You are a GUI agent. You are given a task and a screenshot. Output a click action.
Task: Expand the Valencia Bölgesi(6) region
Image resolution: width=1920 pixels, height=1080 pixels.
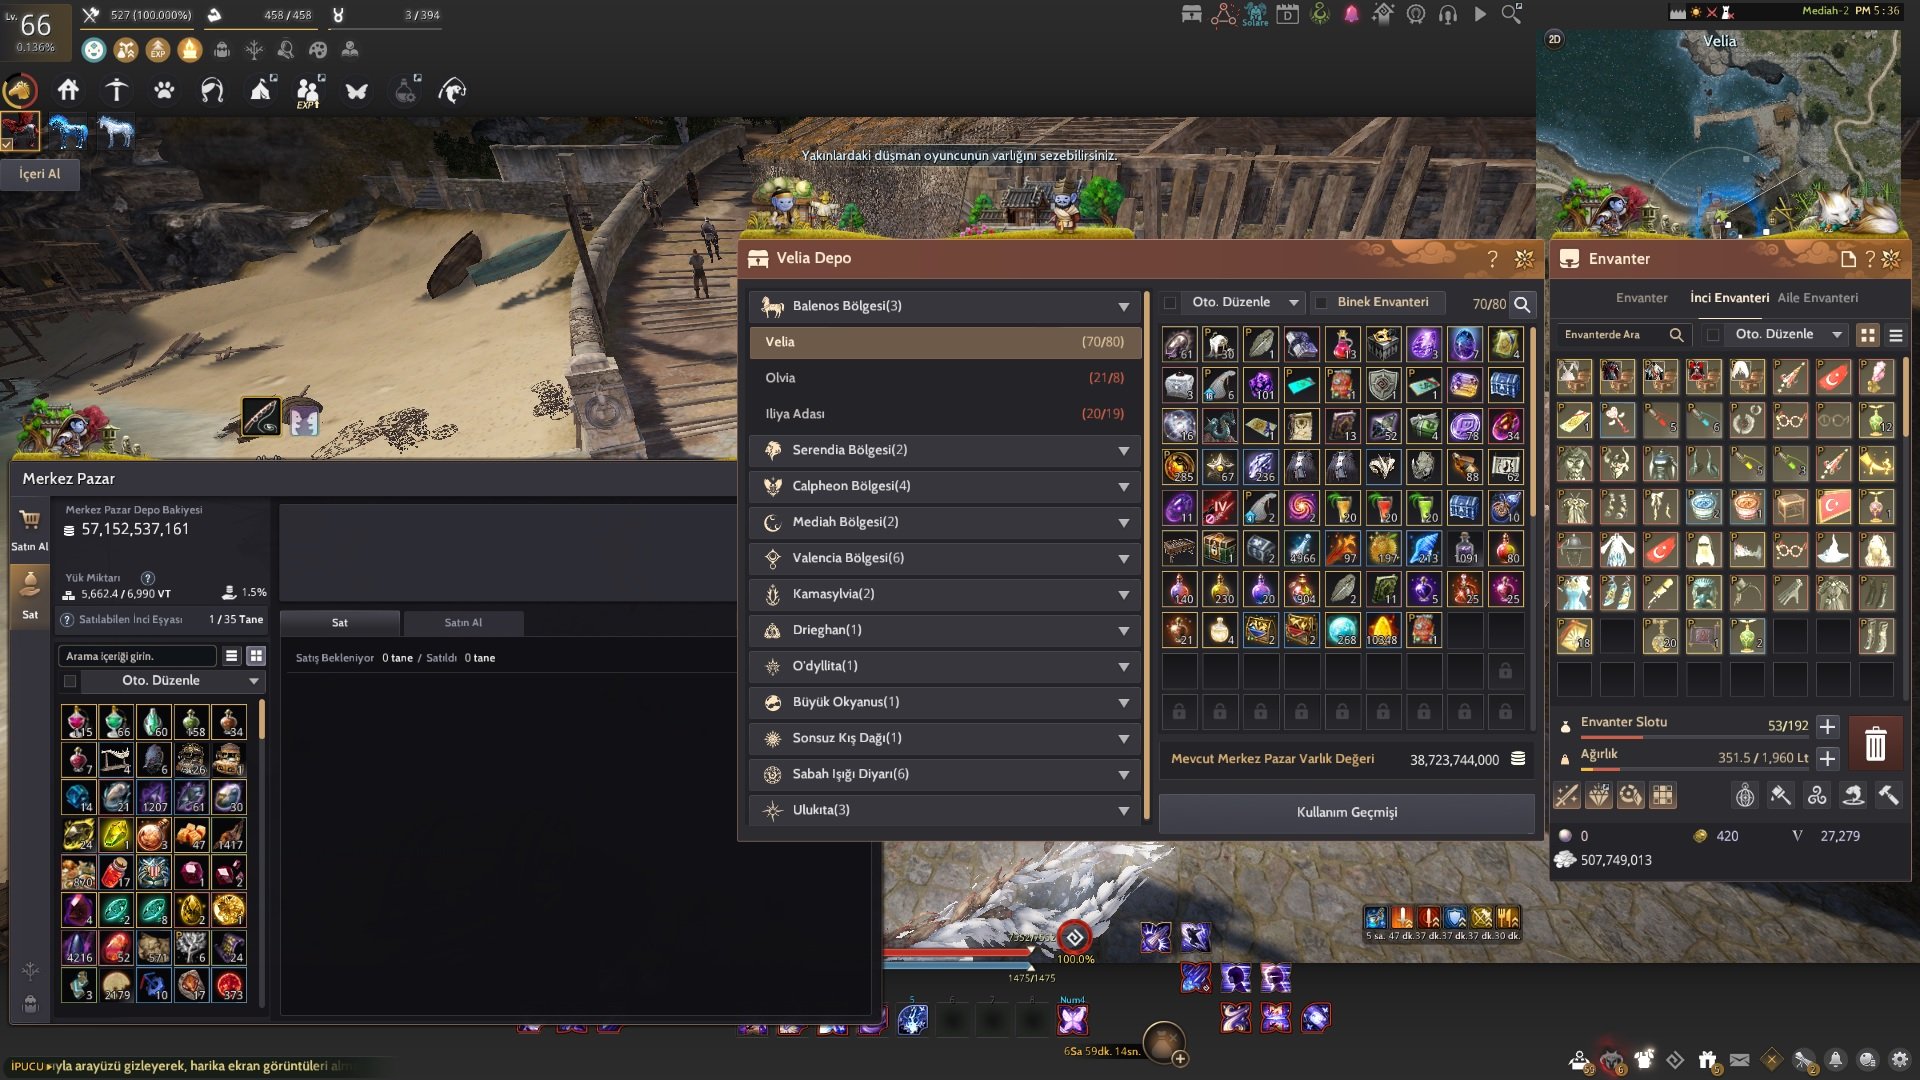(944, 559)
